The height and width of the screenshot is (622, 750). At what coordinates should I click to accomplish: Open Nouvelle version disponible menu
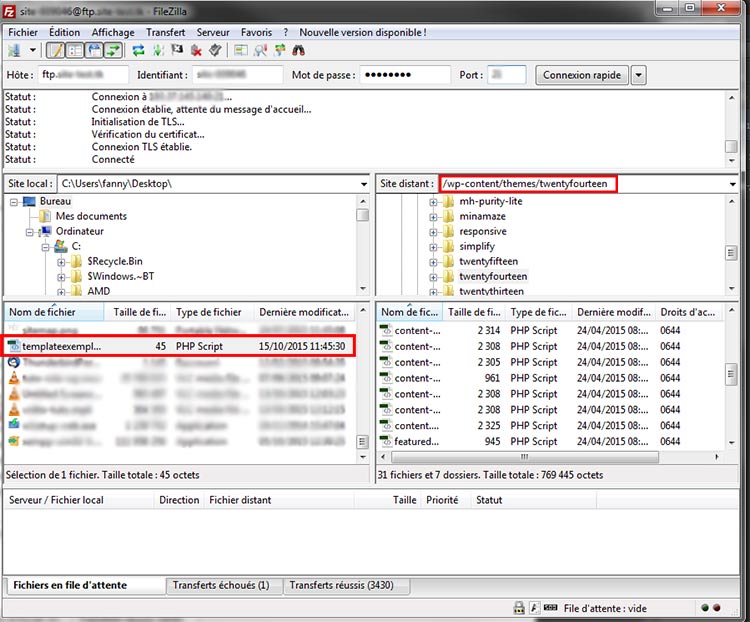363,33
